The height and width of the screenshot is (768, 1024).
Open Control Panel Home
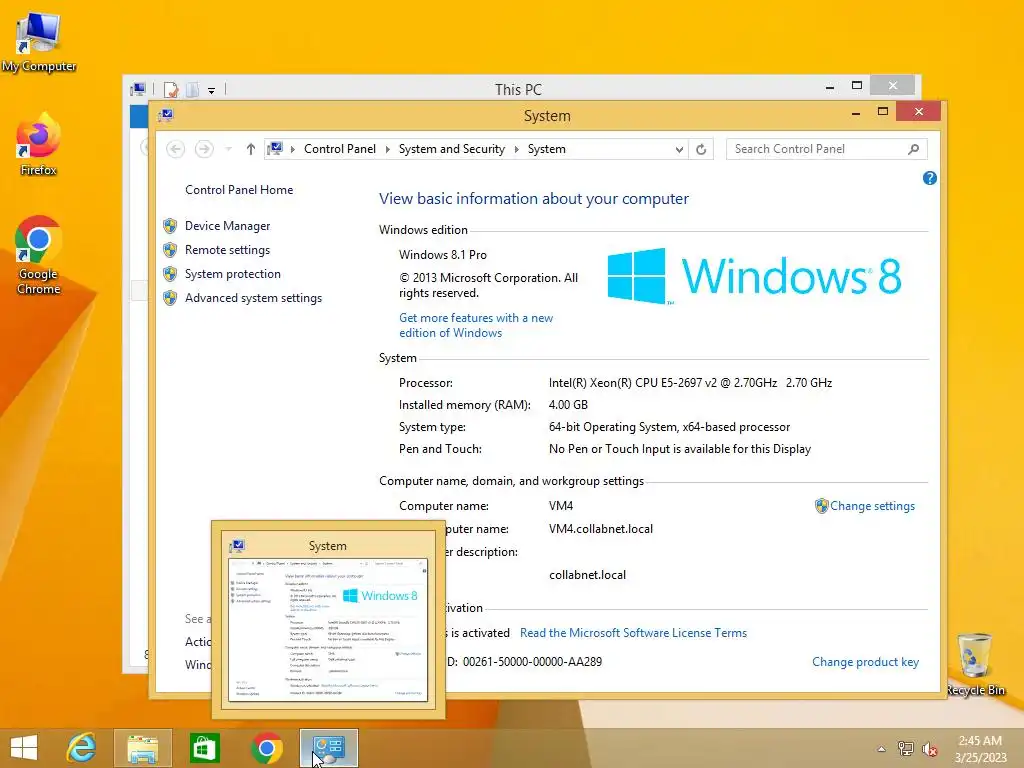(x=239, y=190)
